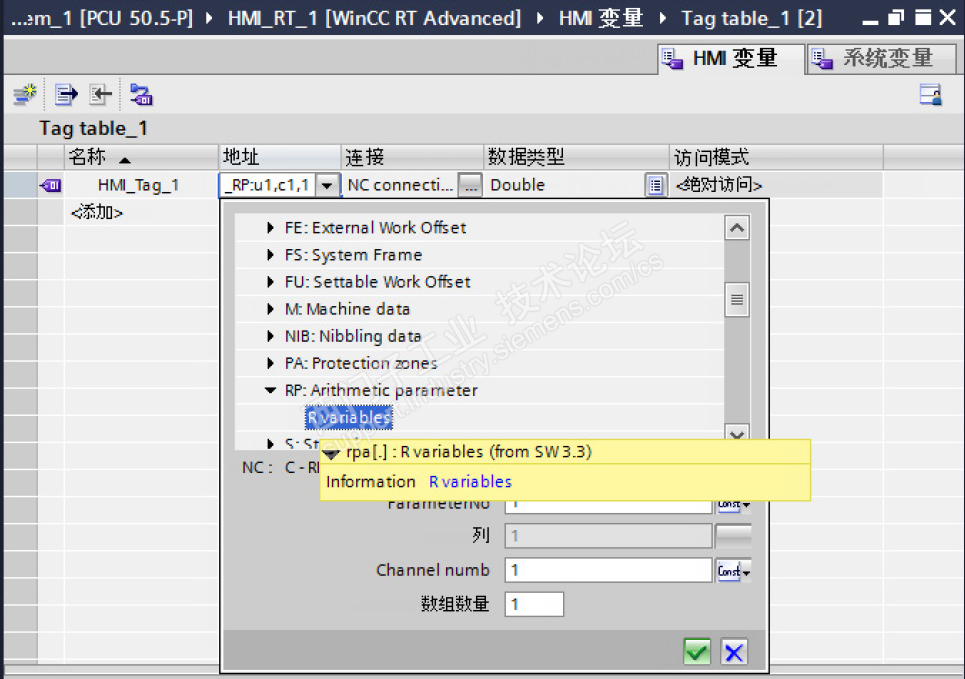Viewport: 965px width, 679px height.
Task: Click scroll up arrow in address list
Action: (x=737, y=228)
